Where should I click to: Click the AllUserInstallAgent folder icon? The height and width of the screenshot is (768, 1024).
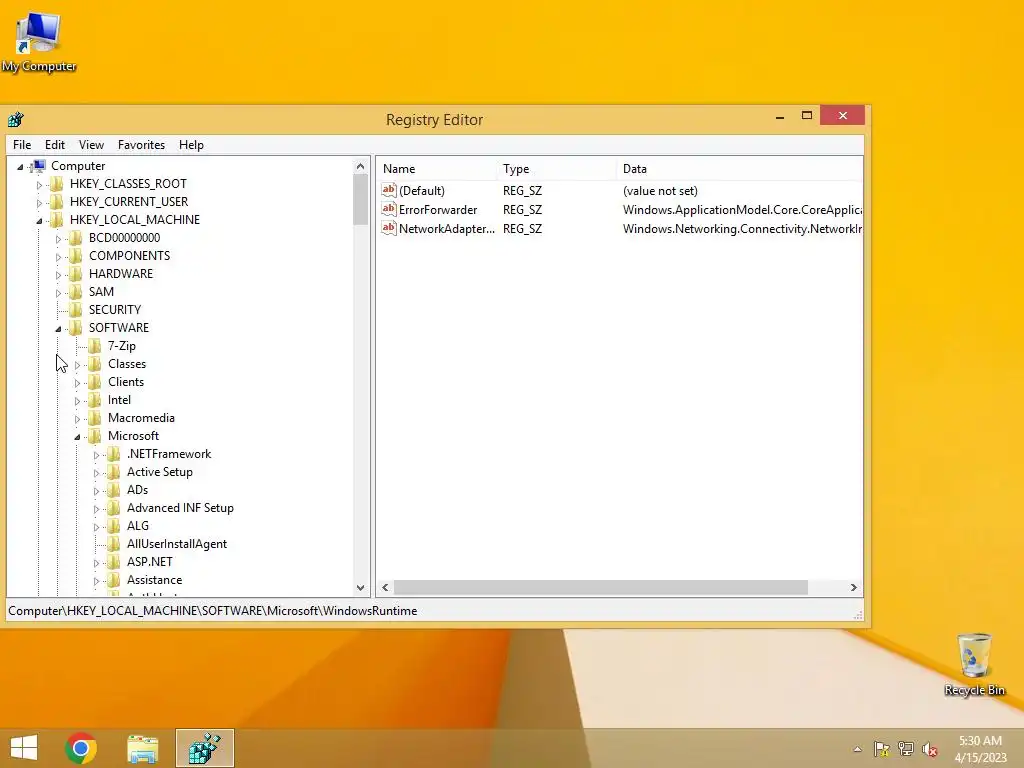click(114, 543)
